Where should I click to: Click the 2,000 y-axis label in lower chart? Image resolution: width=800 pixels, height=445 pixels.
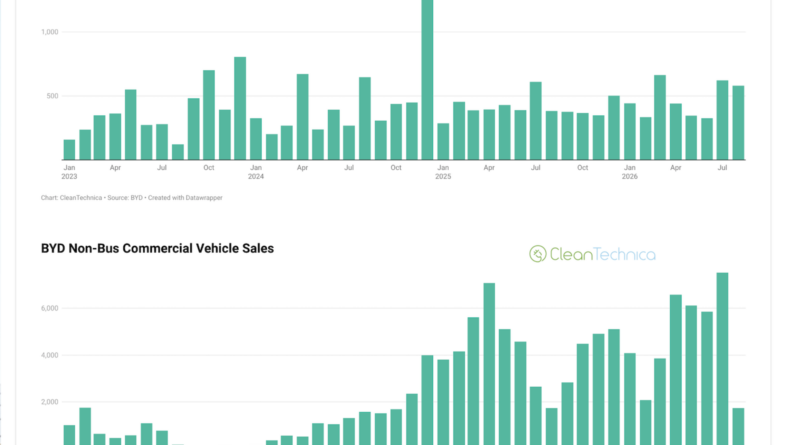49,402
